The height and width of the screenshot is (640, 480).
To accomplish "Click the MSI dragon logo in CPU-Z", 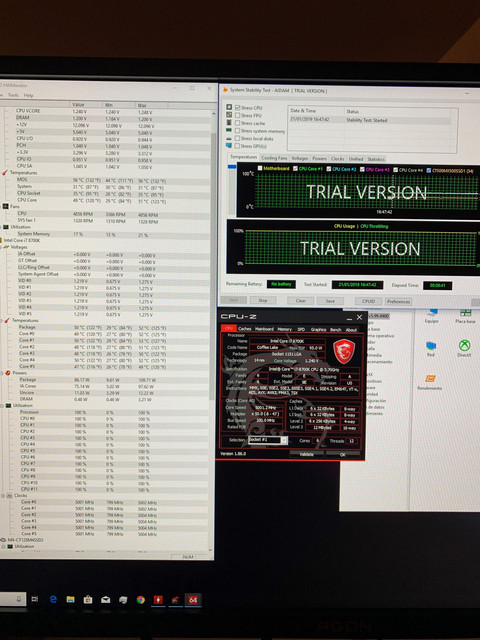I will 344,351.
